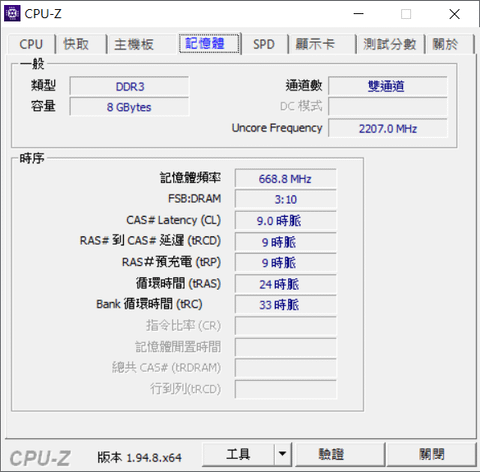Minimize the CPU-Z window
Screen dimensions: 480x472
(x=359, y=14)
